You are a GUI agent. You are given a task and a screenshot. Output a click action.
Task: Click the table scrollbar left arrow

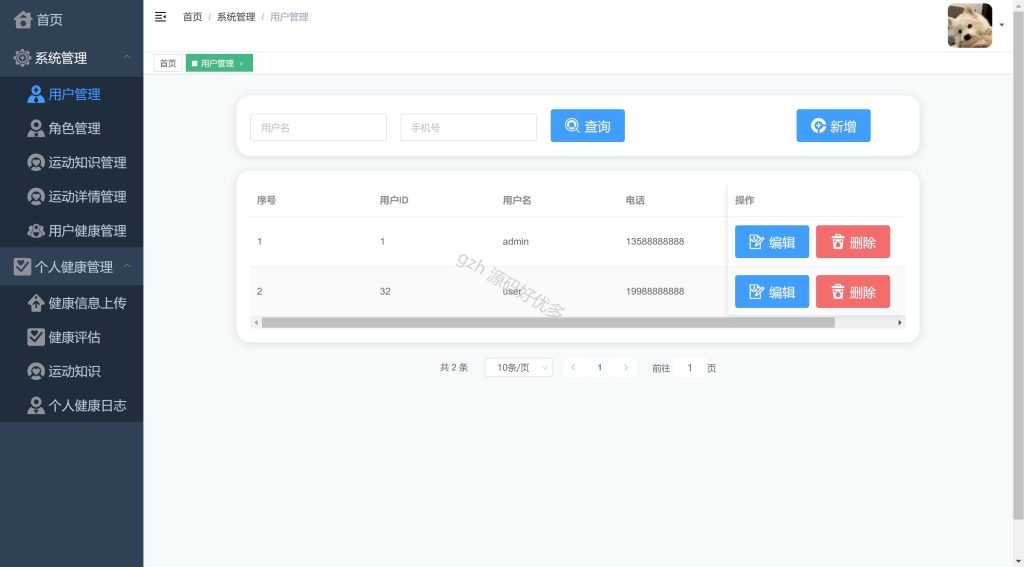(256, 323)
